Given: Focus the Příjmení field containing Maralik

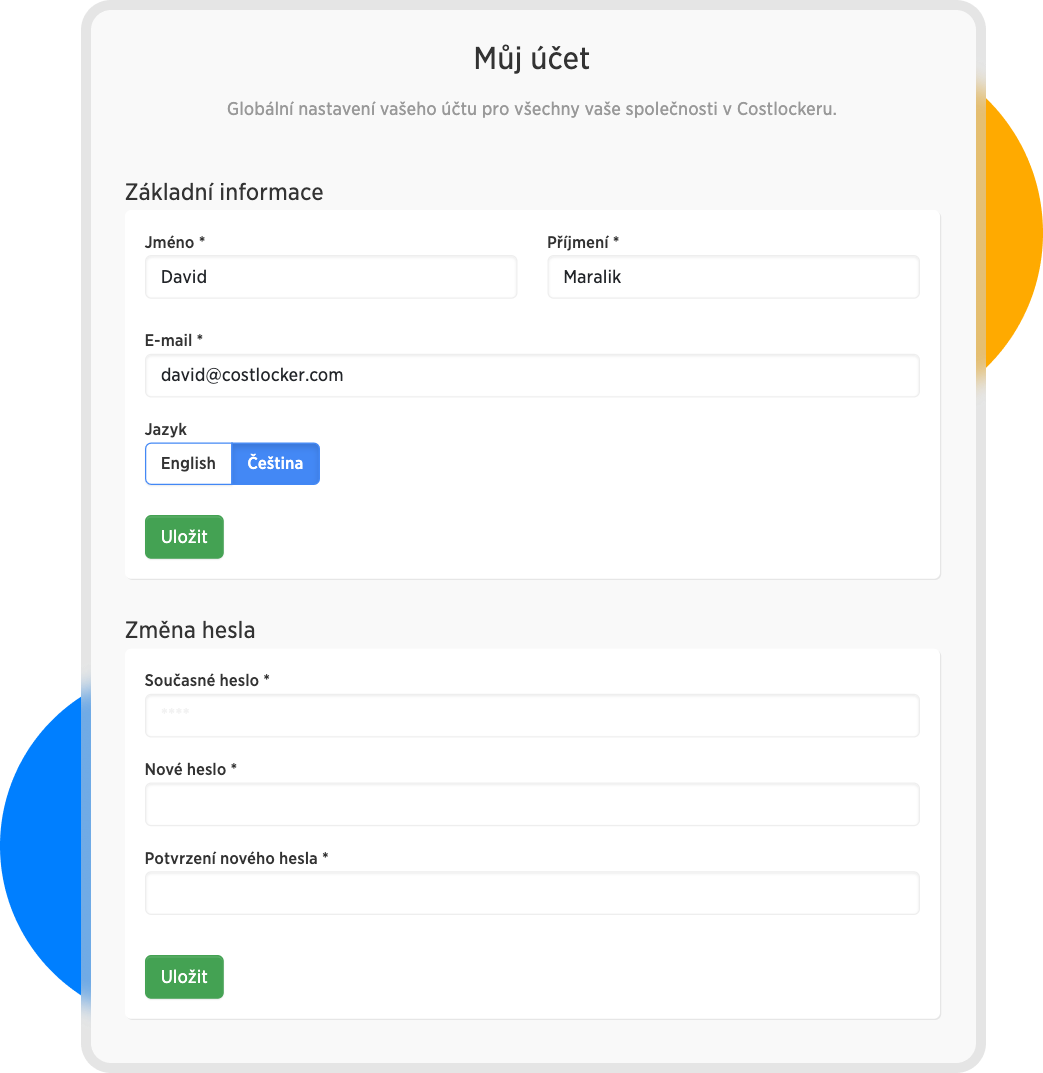Looking at the screenshot, I should [x=732, y=277].
